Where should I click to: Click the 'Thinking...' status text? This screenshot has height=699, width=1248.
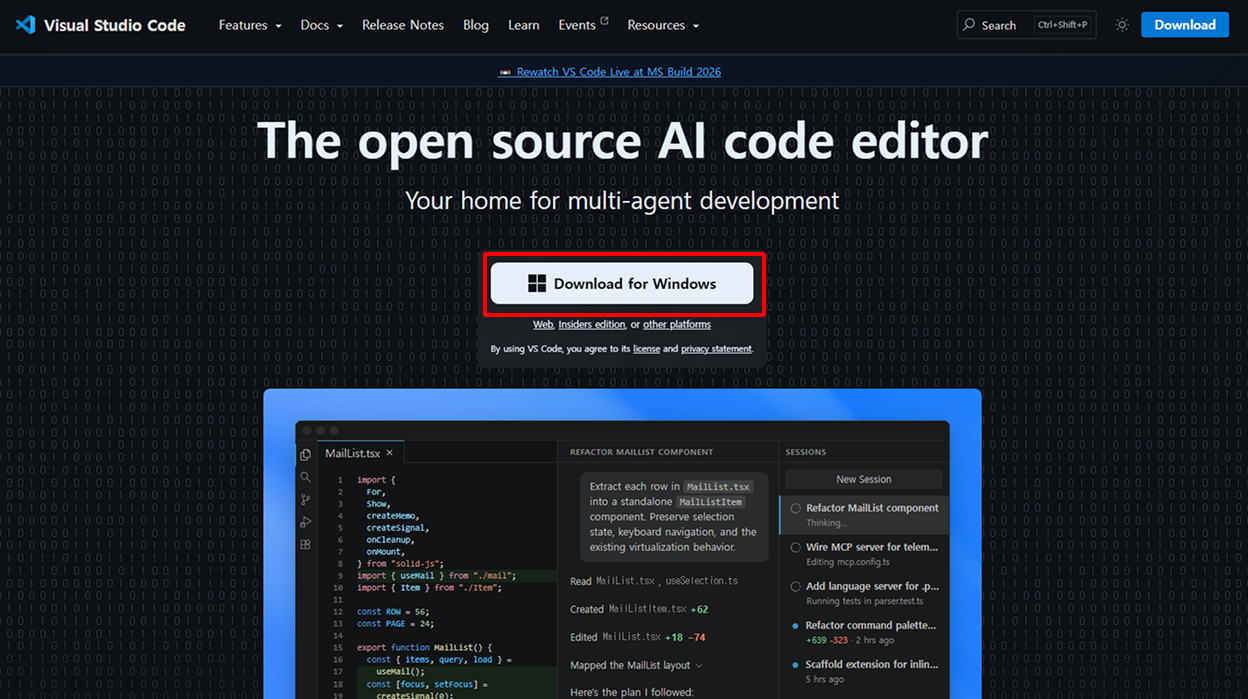pos(826,523)
